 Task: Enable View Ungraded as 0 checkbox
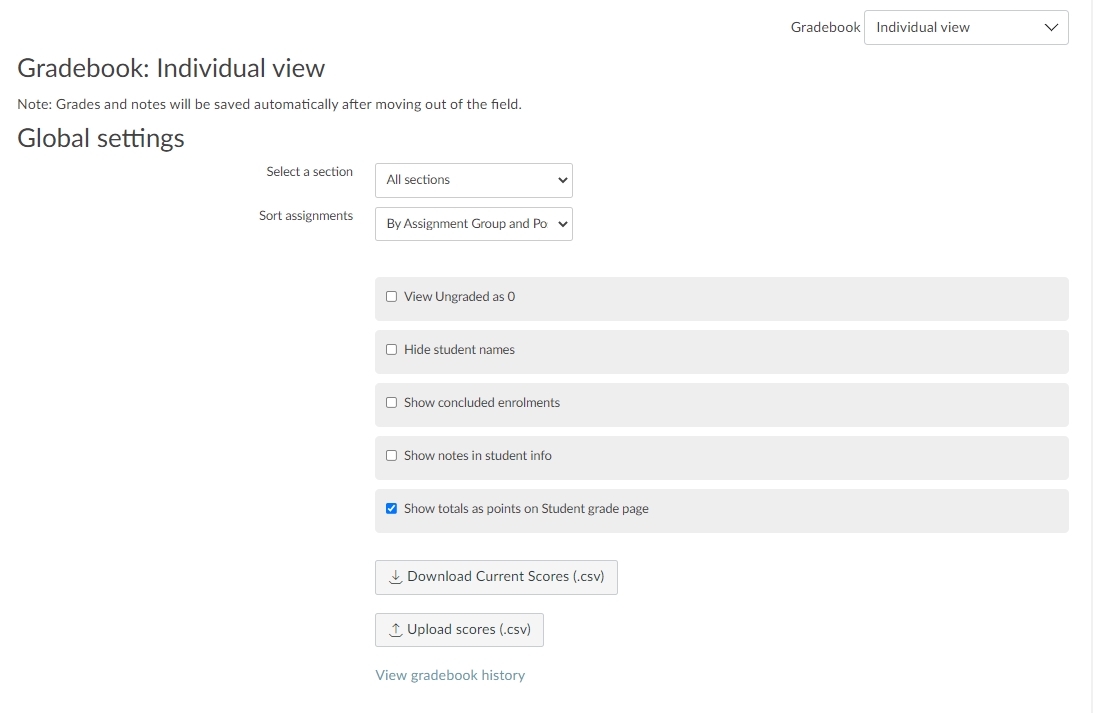click(391, 297)
